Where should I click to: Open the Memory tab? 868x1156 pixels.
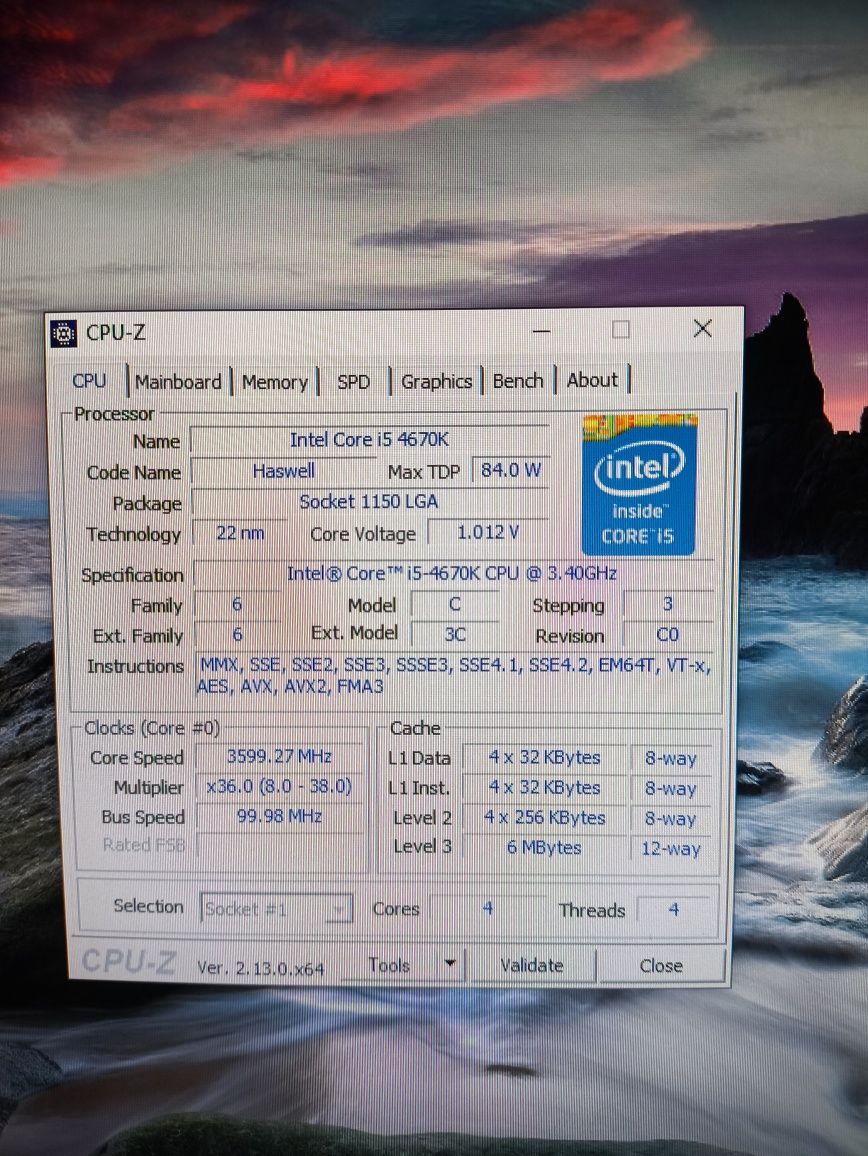pos(274,382)
